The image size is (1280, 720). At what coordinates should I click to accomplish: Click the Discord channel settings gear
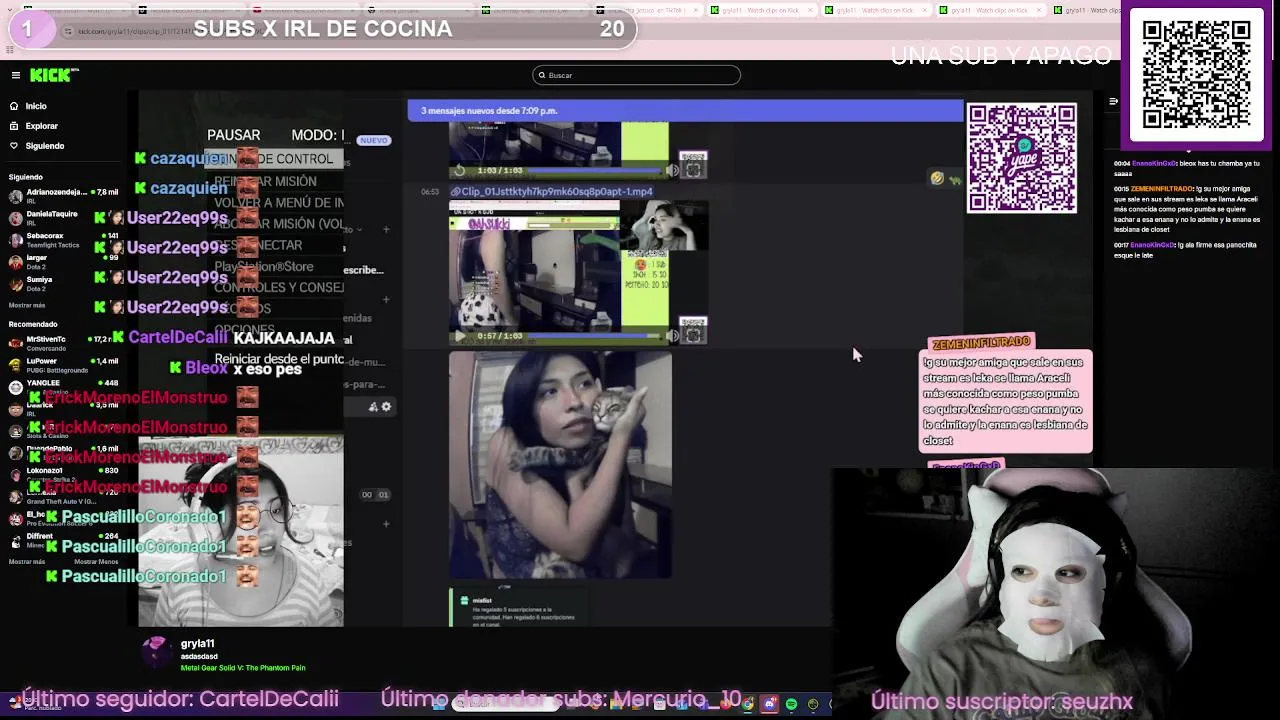pyautogui.click(x=386, y=407)
